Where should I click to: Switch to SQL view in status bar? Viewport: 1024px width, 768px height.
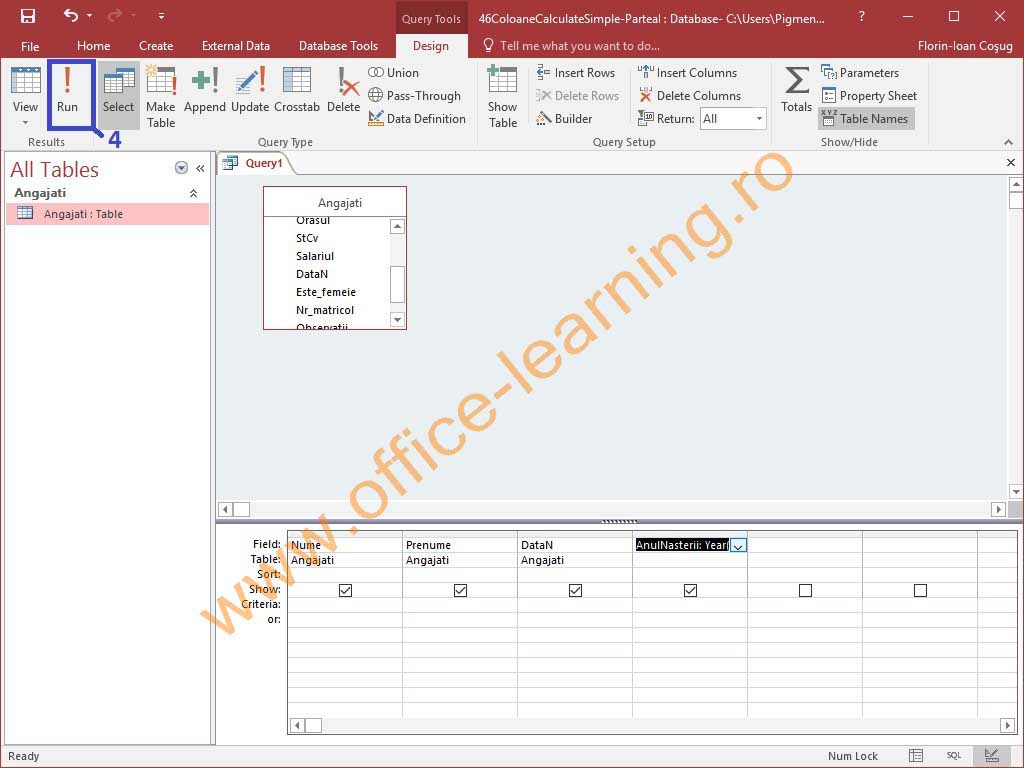point(953,756)
